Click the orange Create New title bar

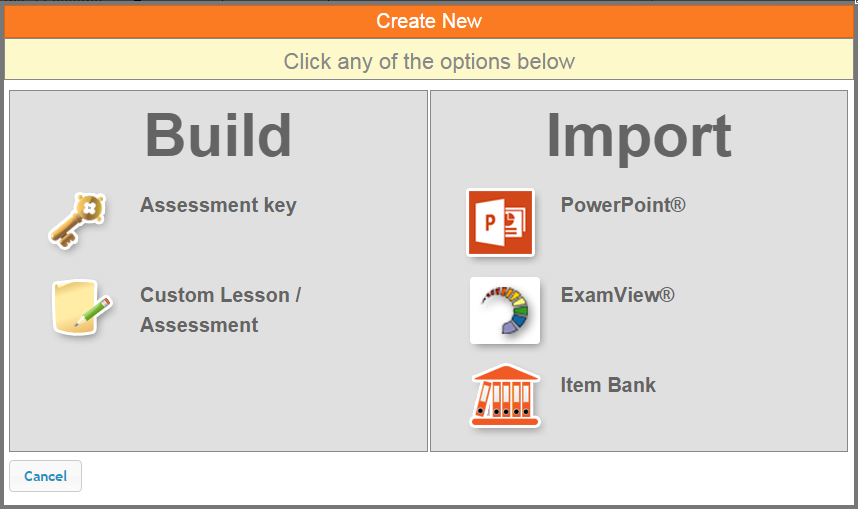429,21
